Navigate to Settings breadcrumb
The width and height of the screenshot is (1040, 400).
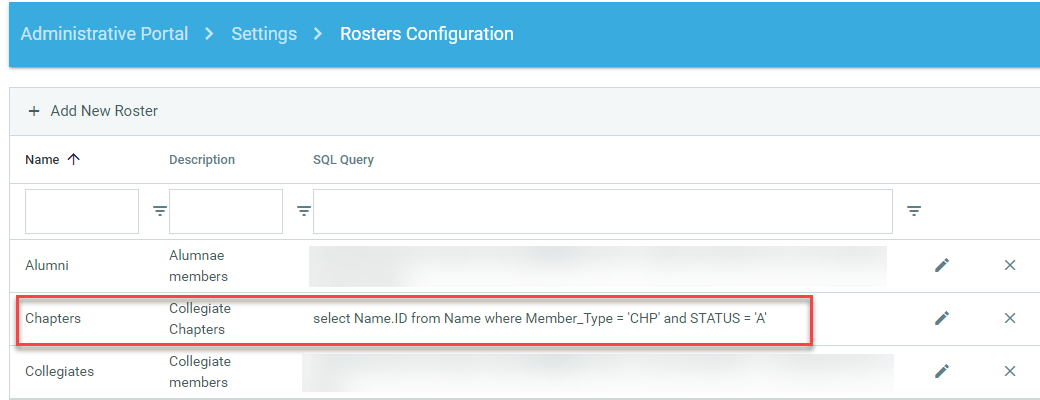[x=264, y=34]
